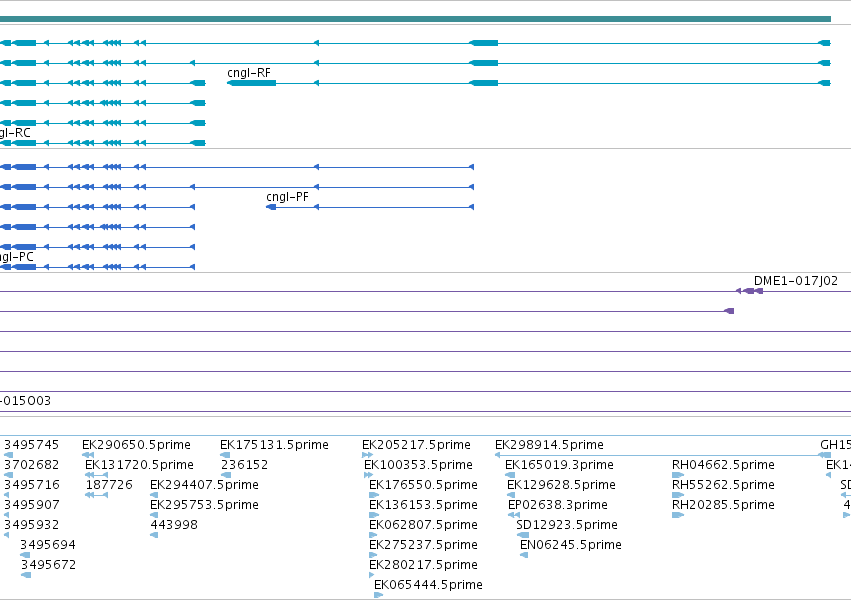Select the EK165019.3prime label
This screenshot has height=600, width=851.
(x=560, y=465)
